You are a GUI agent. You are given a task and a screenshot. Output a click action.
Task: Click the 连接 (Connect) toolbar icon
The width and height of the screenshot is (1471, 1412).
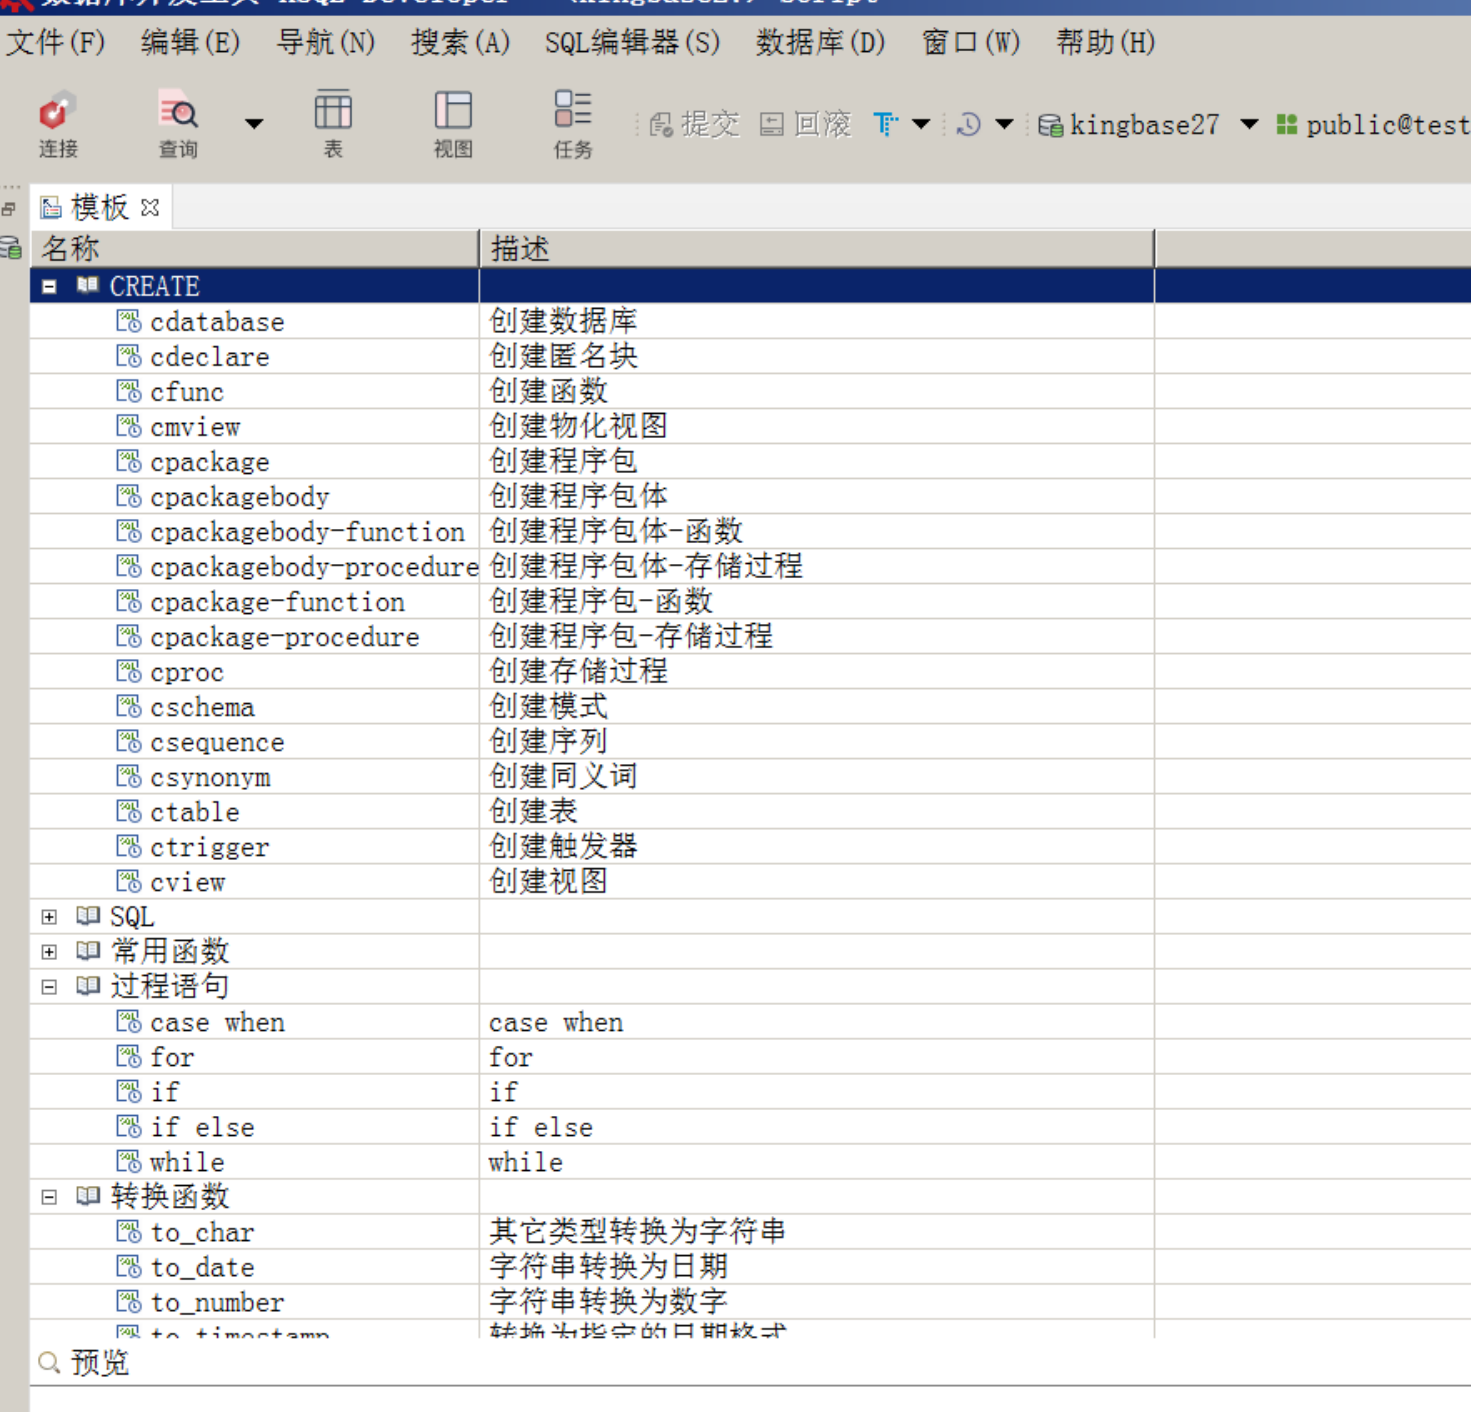pyautogui.click(x=57, y=124)
